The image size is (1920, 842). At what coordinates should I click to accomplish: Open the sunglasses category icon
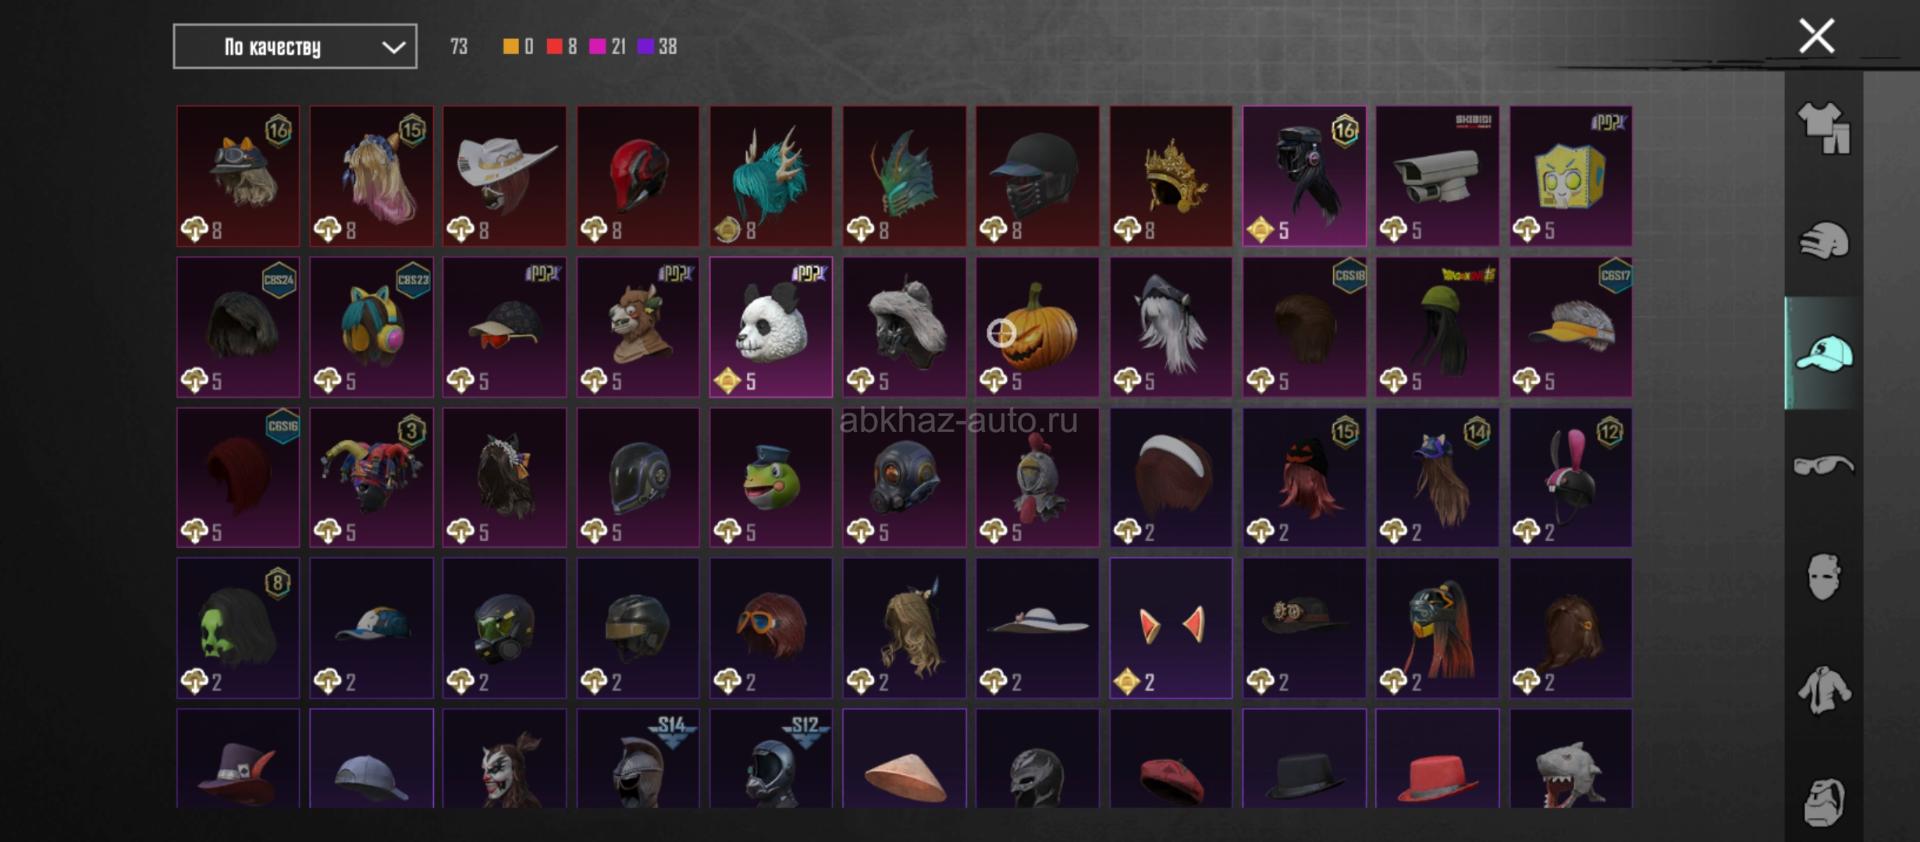[1824, 465]
